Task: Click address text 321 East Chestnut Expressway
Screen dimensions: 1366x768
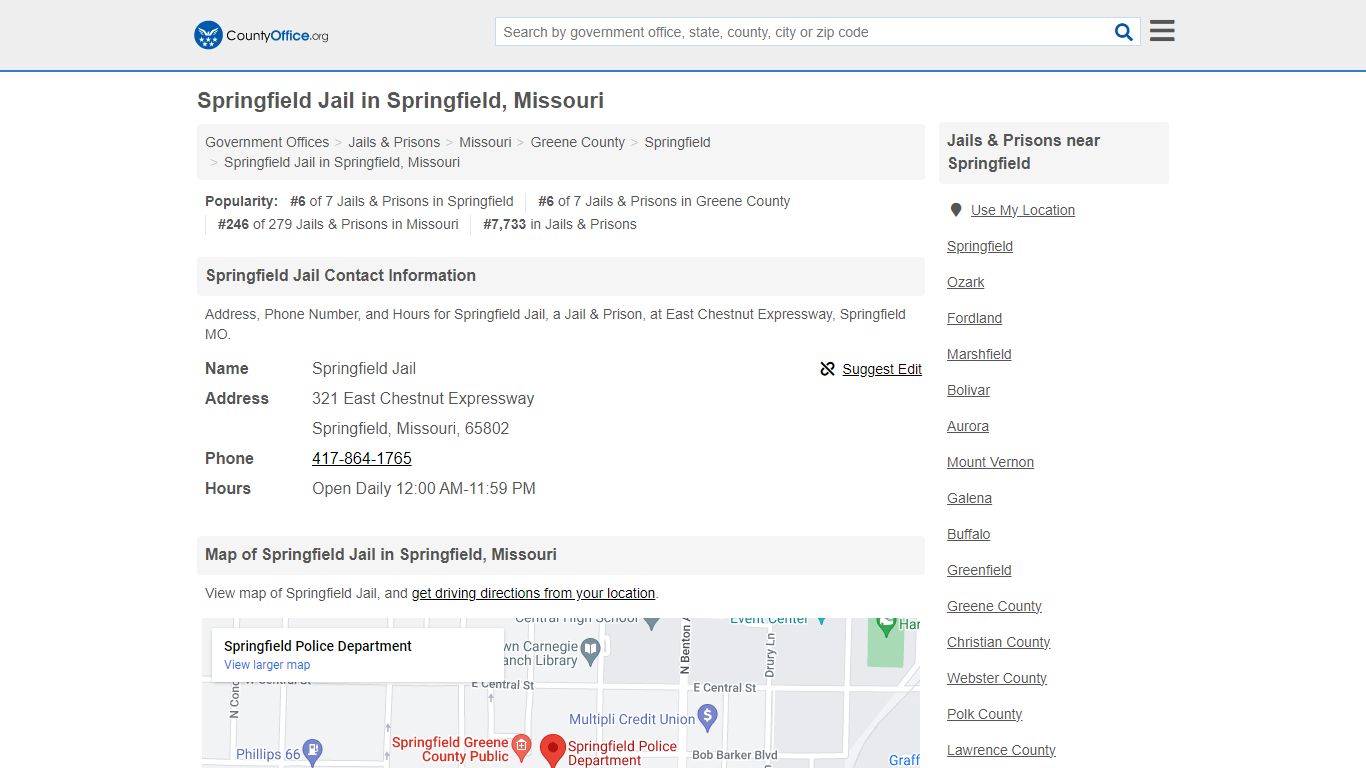Action: pos(423,398)
